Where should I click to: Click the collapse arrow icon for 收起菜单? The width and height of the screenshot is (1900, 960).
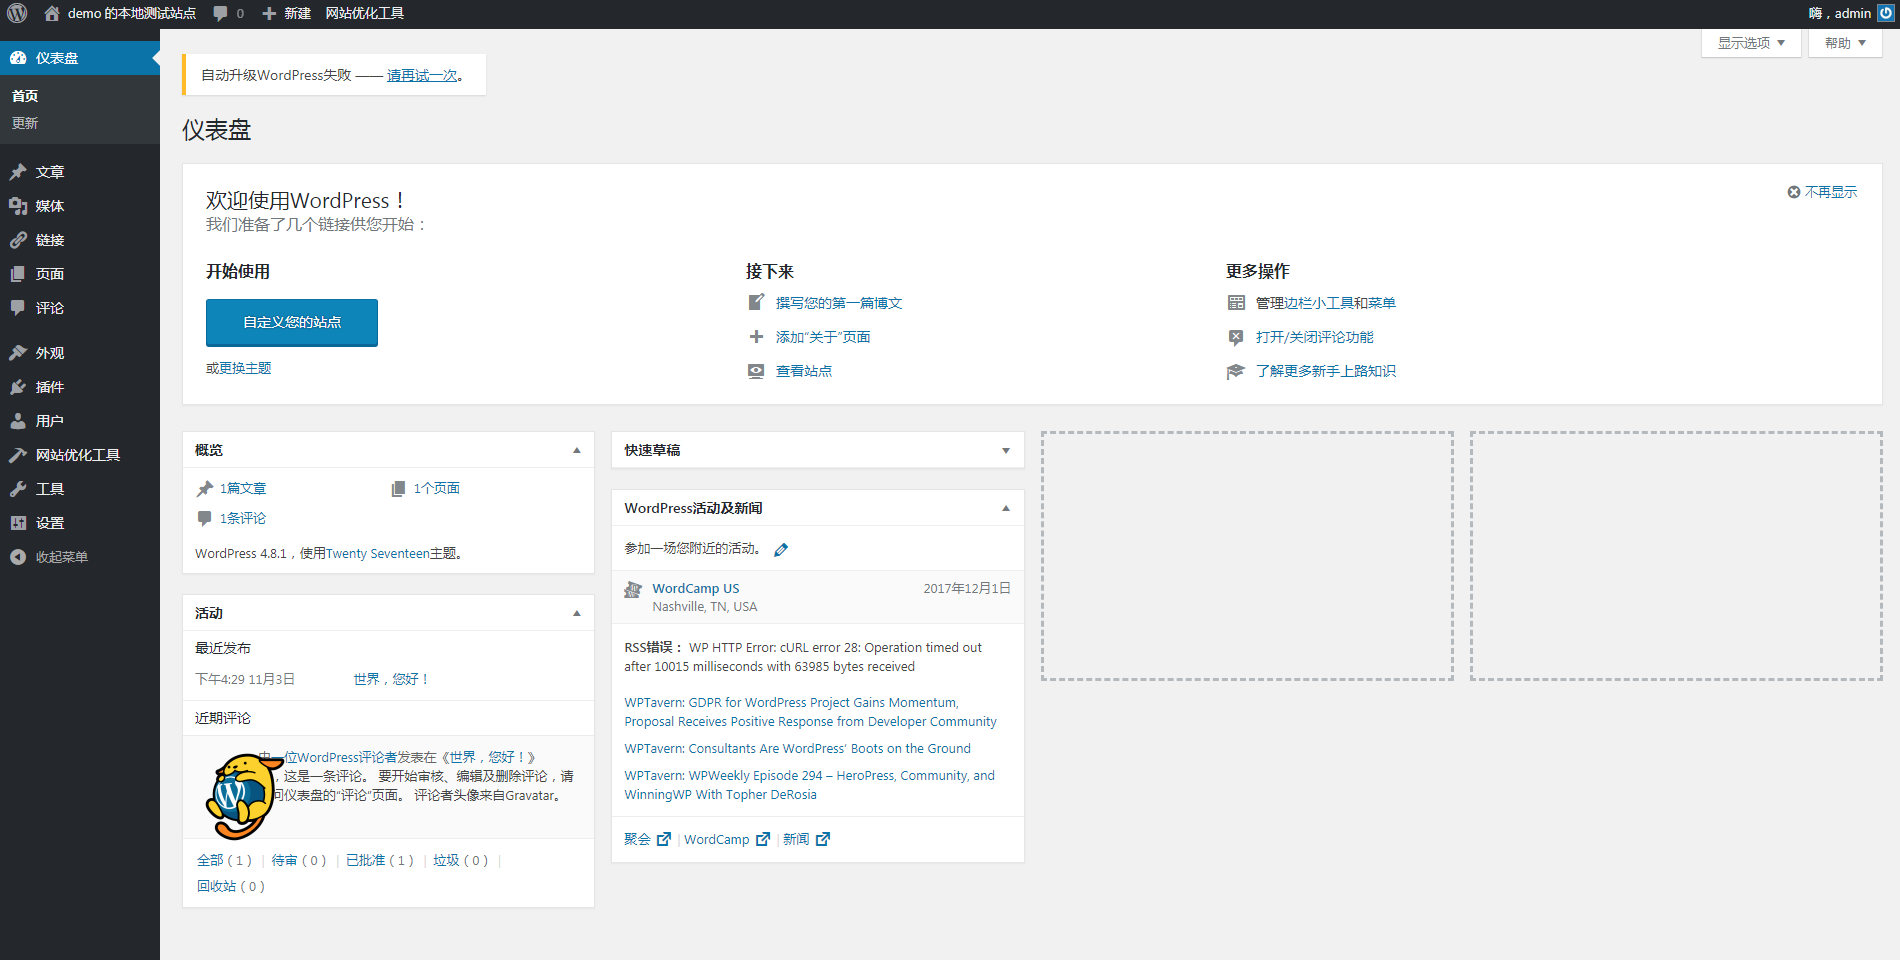pyautogui.click(x=18, y=557)
